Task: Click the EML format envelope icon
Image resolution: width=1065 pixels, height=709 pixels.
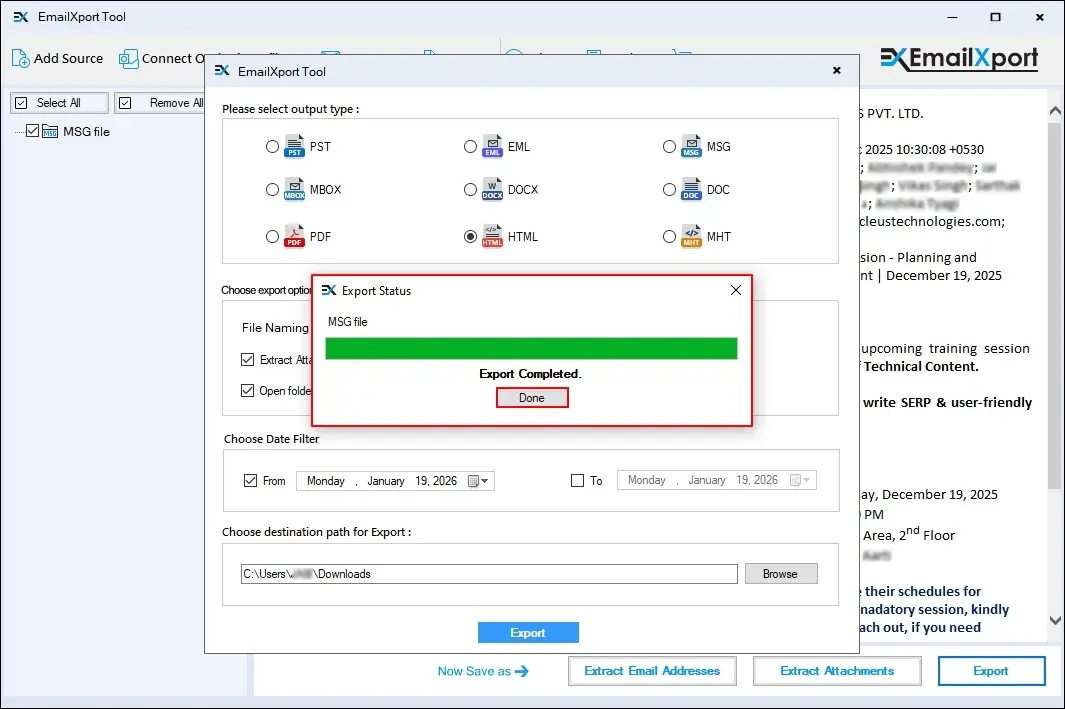Action: pos(493,146)
